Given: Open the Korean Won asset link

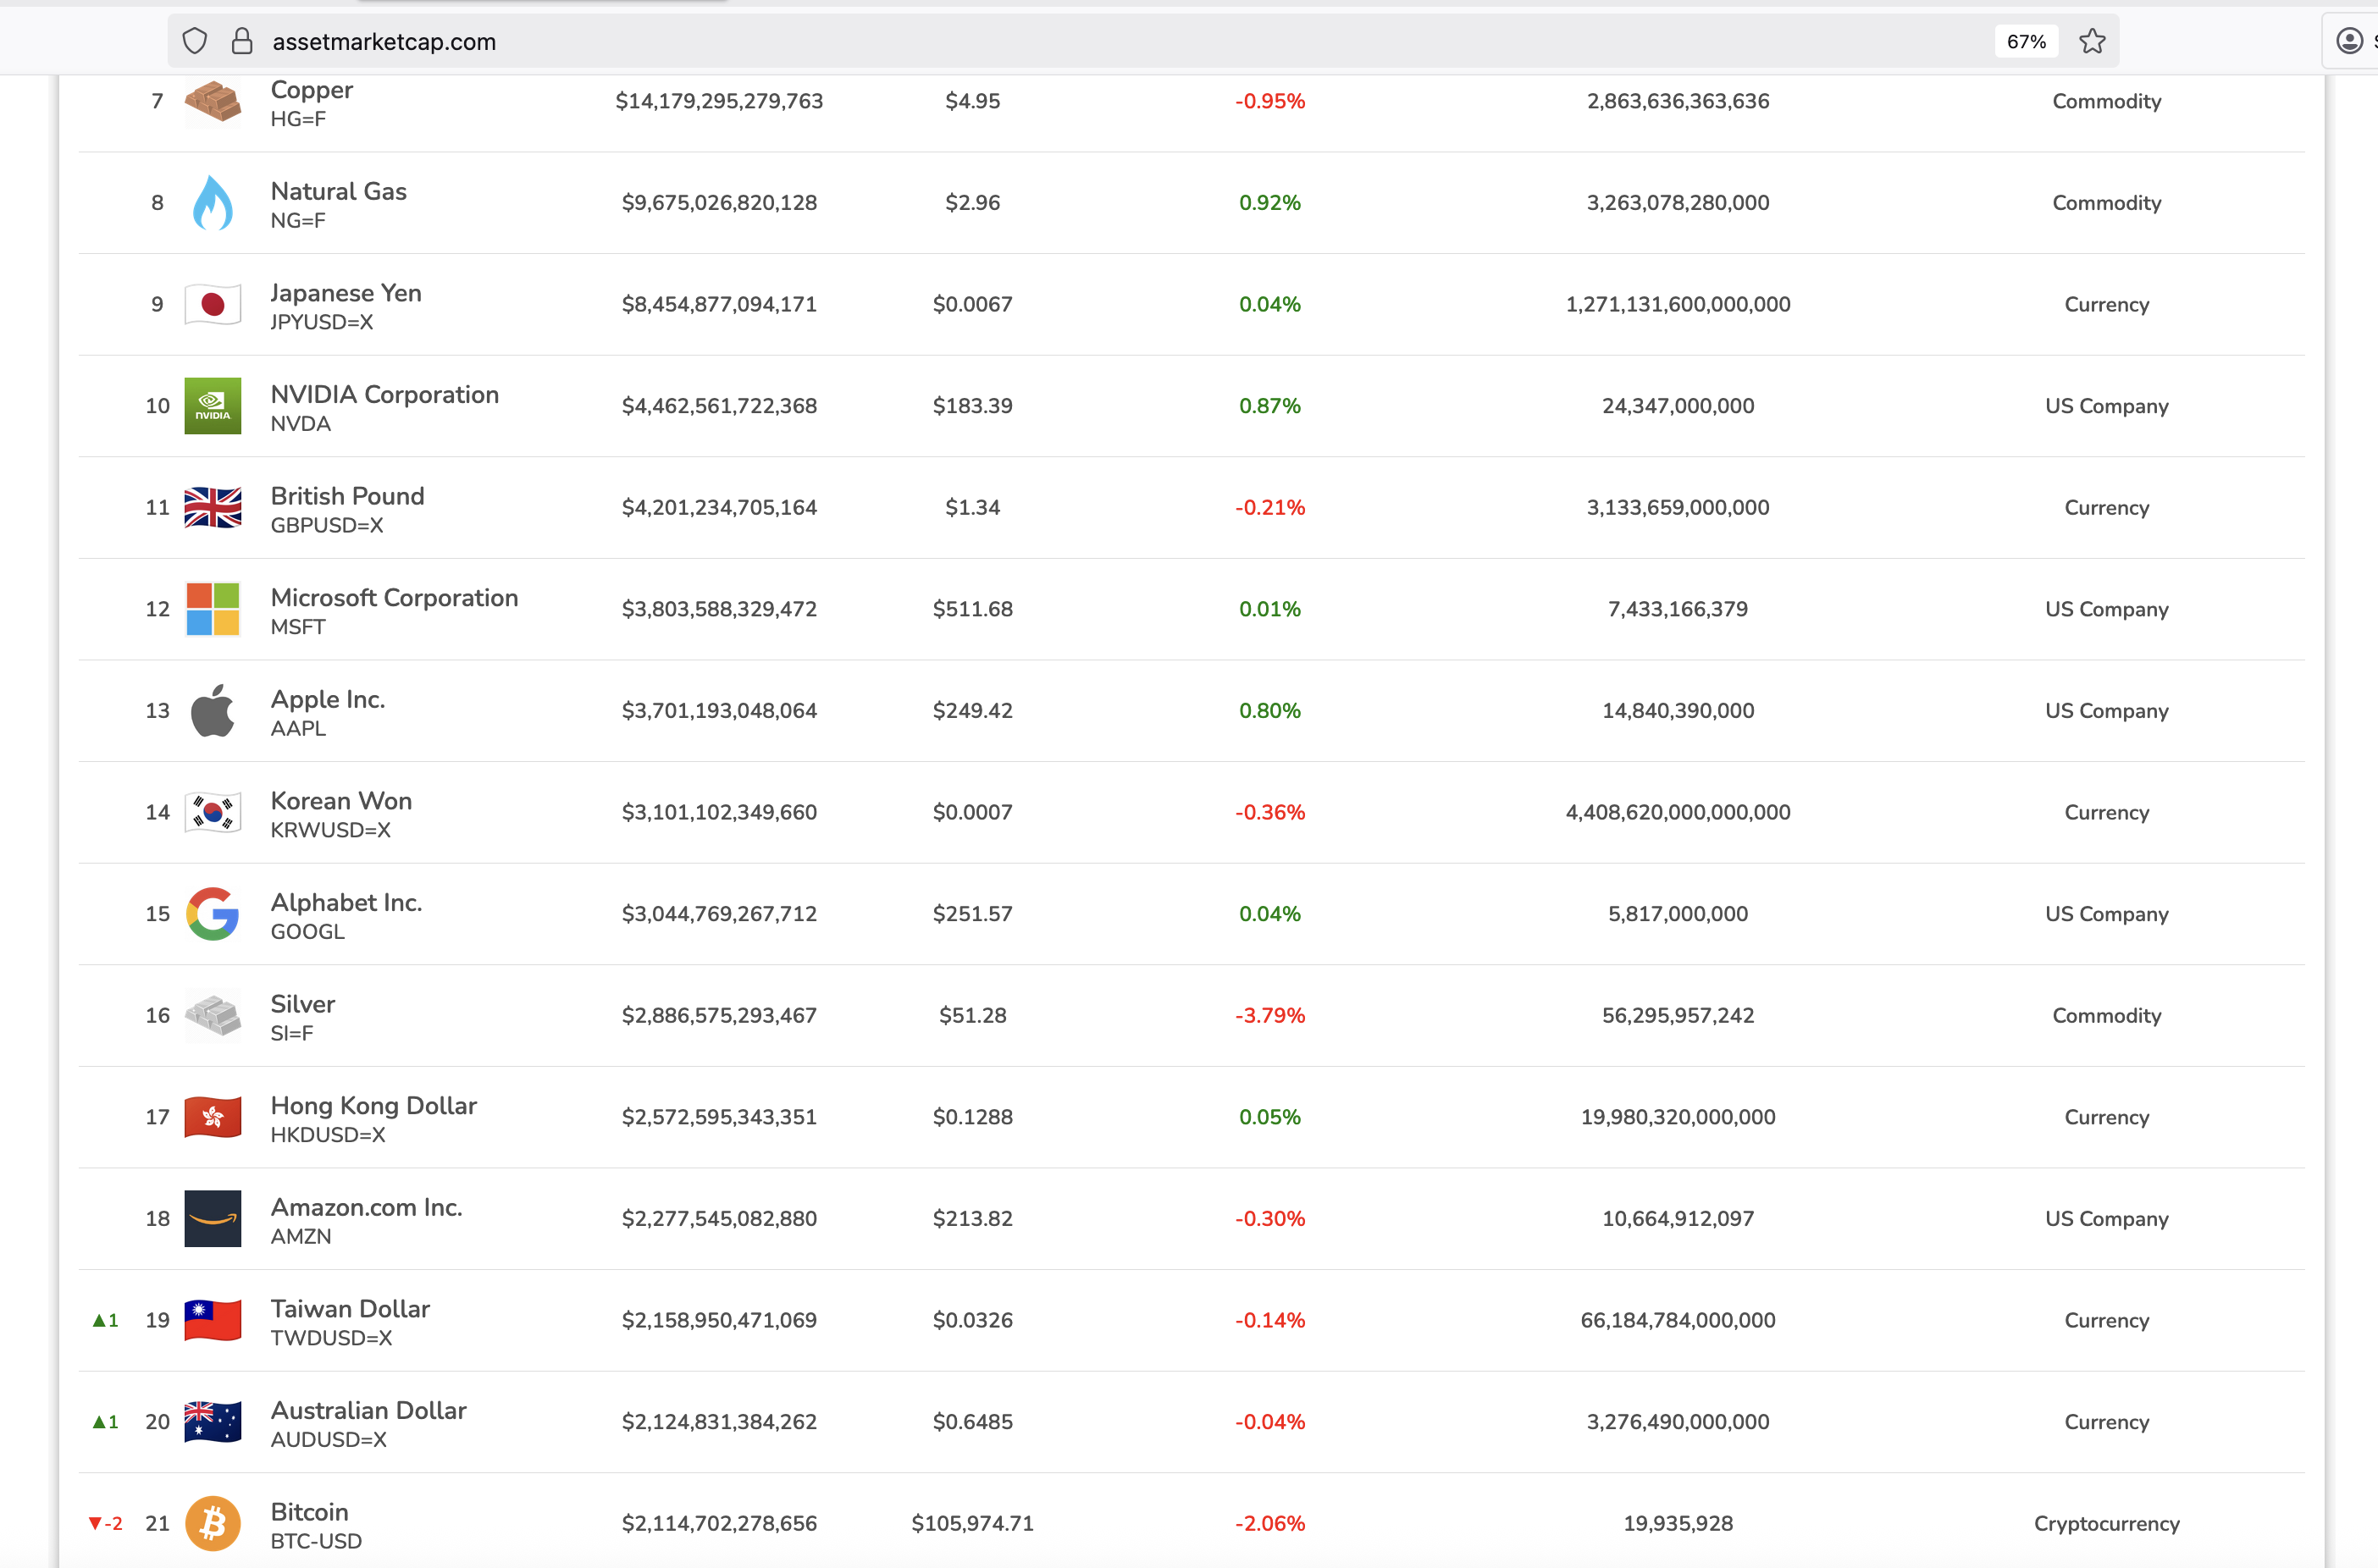Looking at the screenshot, I should (x=341, y=801).
